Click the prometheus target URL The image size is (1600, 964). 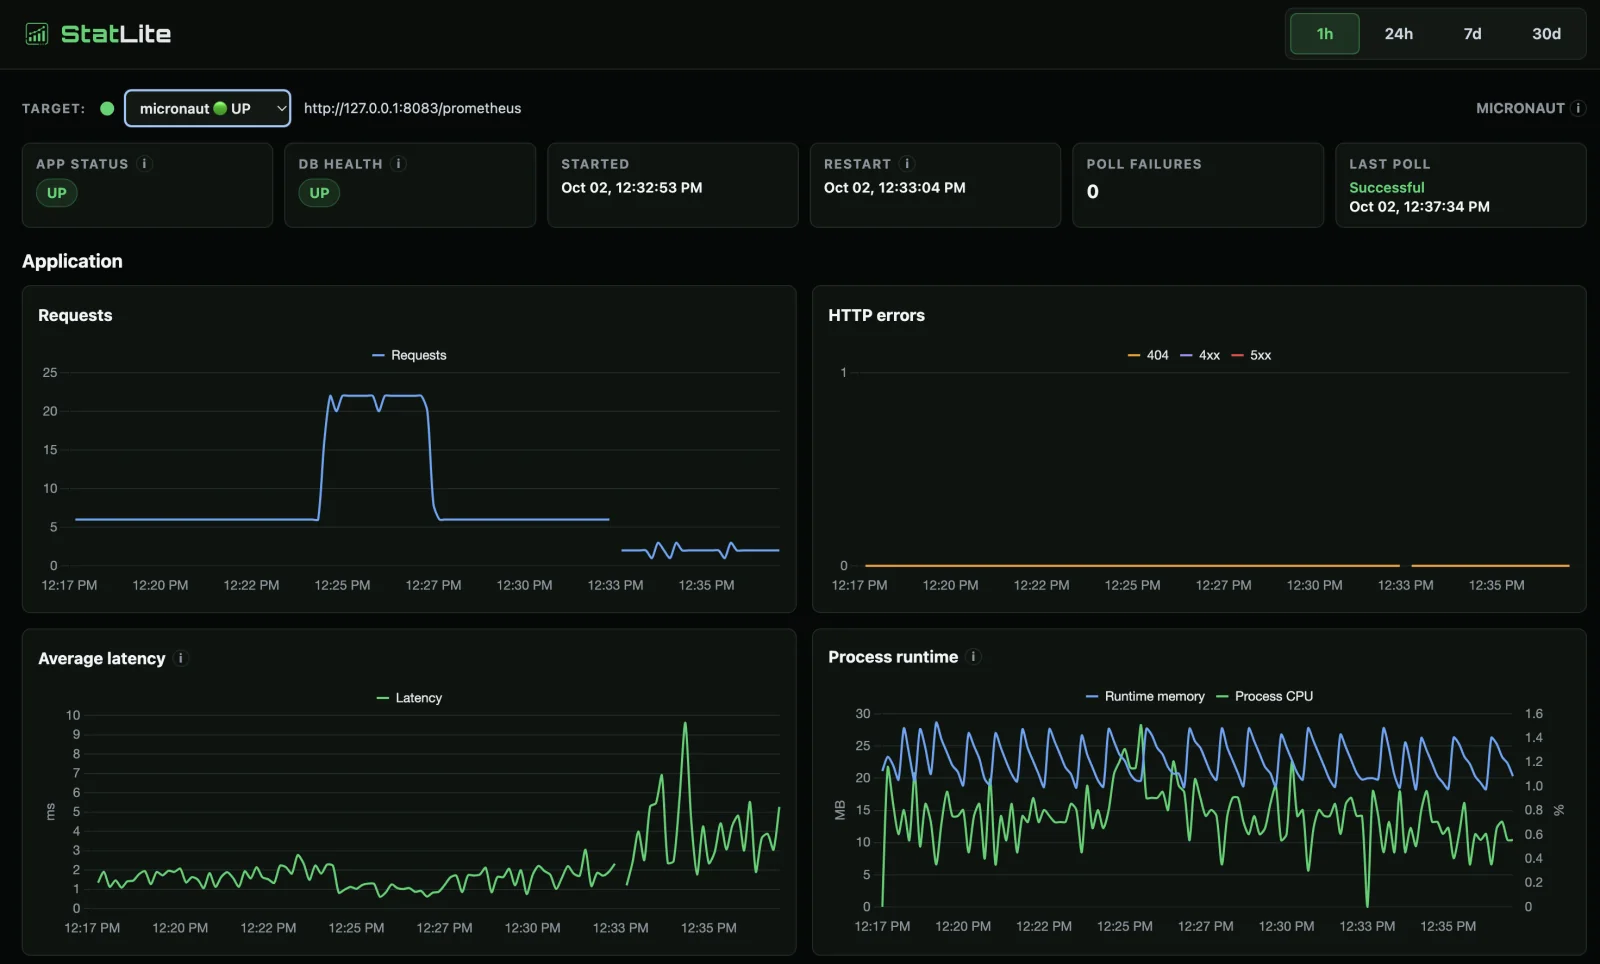tap(412, 108)
